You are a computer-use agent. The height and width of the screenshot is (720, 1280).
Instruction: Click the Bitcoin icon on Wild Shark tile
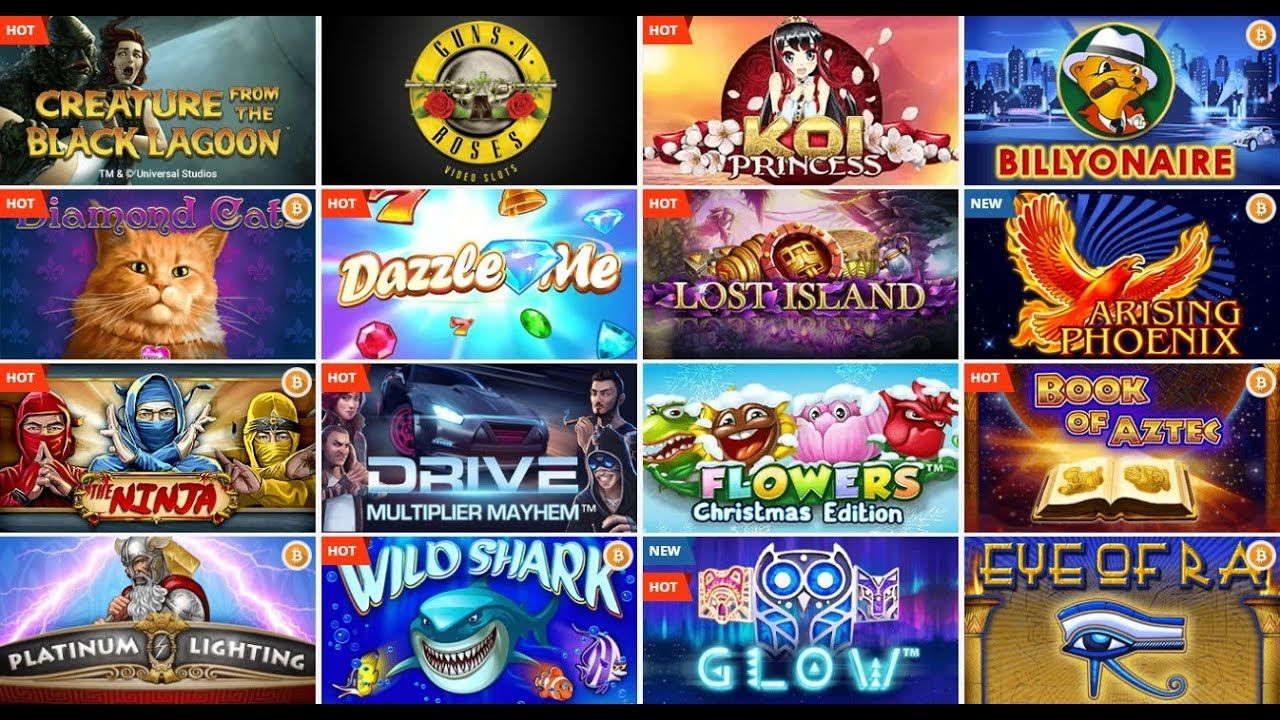click(618, 555)
